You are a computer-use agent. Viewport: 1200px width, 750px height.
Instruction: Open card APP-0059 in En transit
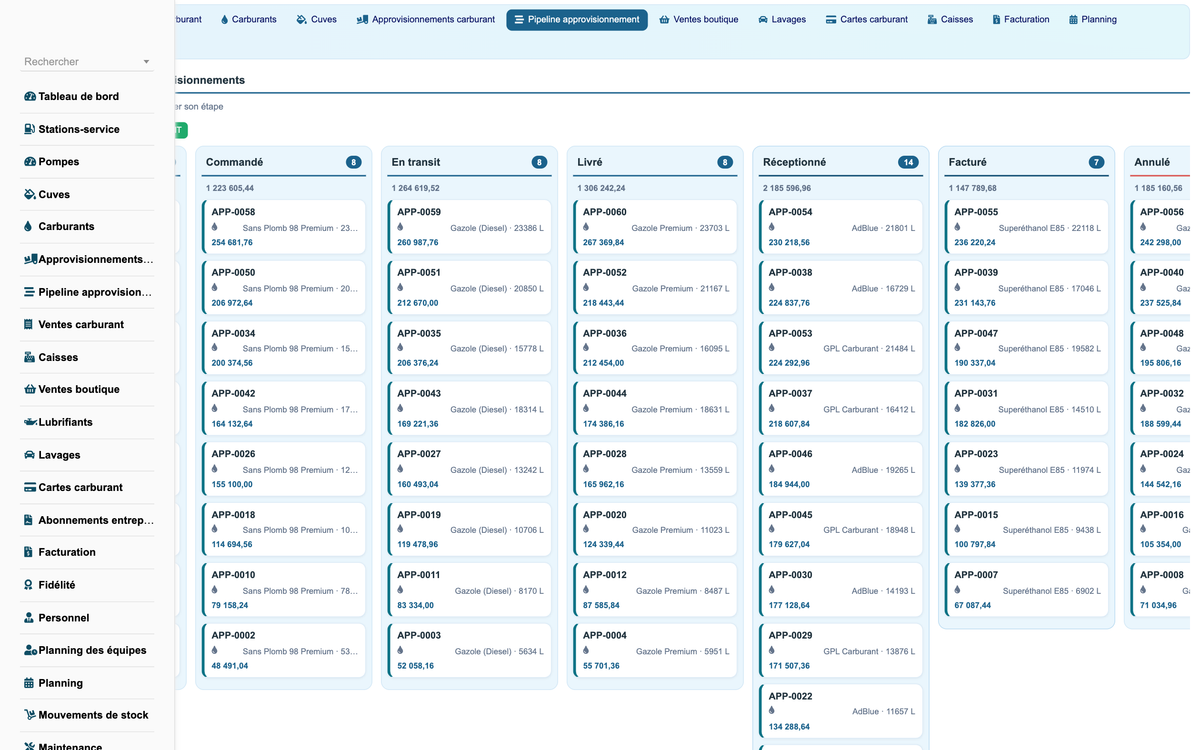coord(469,227)
